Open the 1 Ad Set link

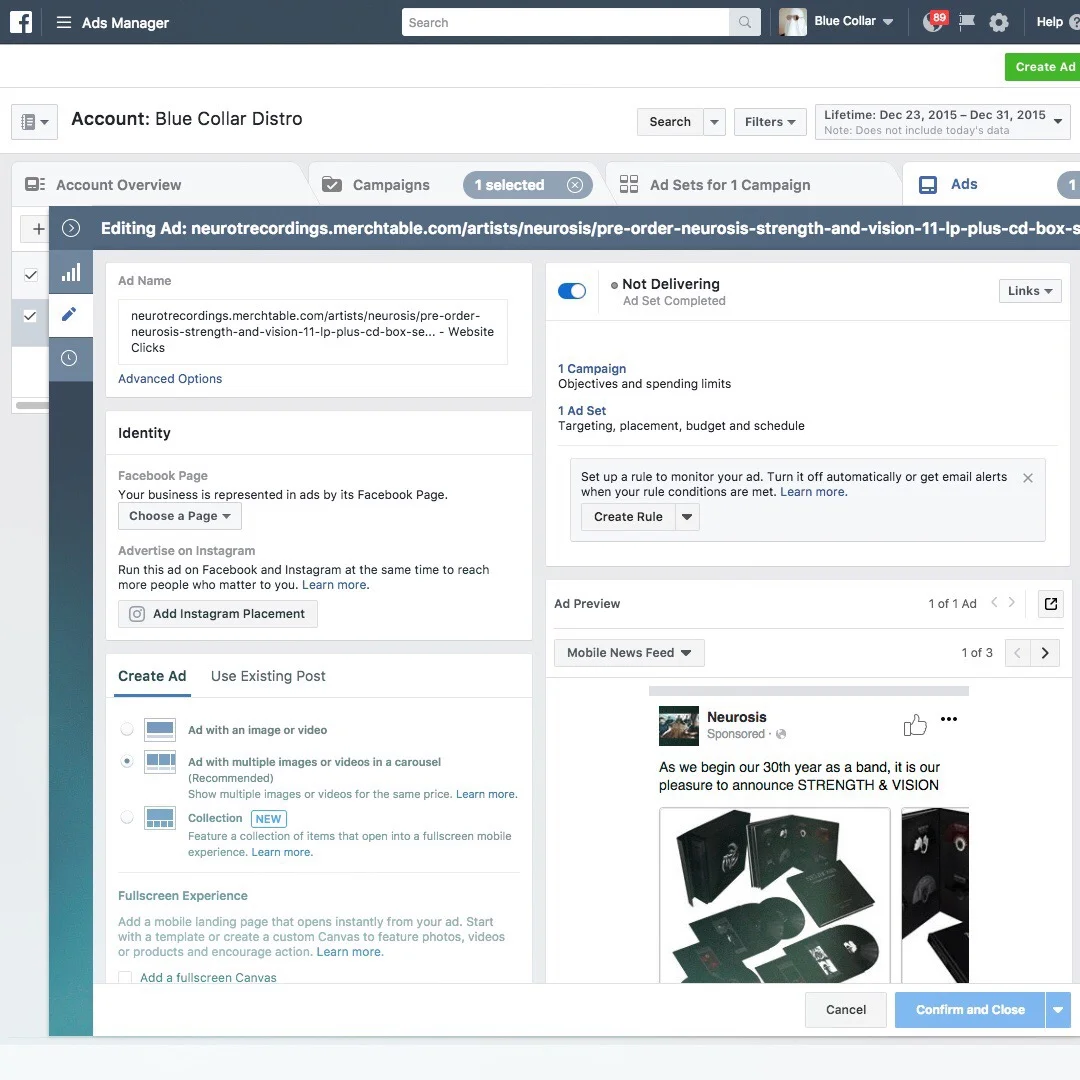click(x=582, y=411)
